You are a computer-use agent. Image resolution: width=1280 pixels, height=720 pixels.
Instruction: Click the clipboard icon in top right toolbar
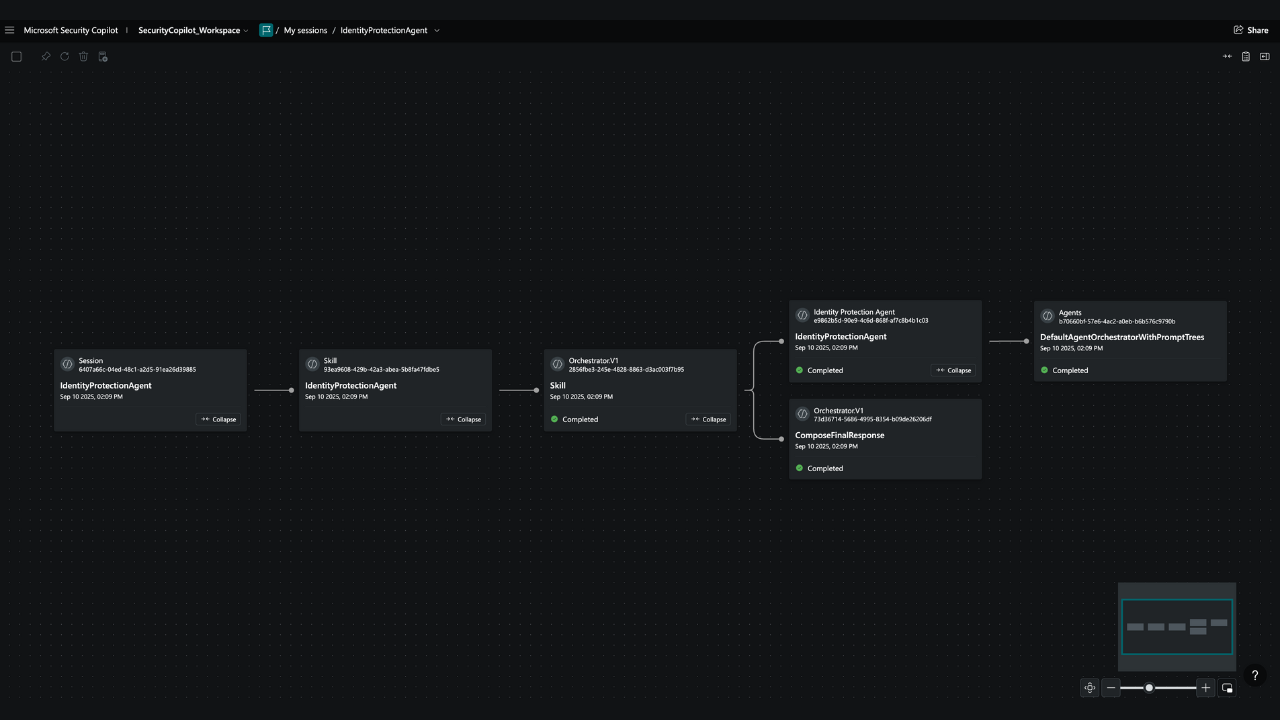1246,57
